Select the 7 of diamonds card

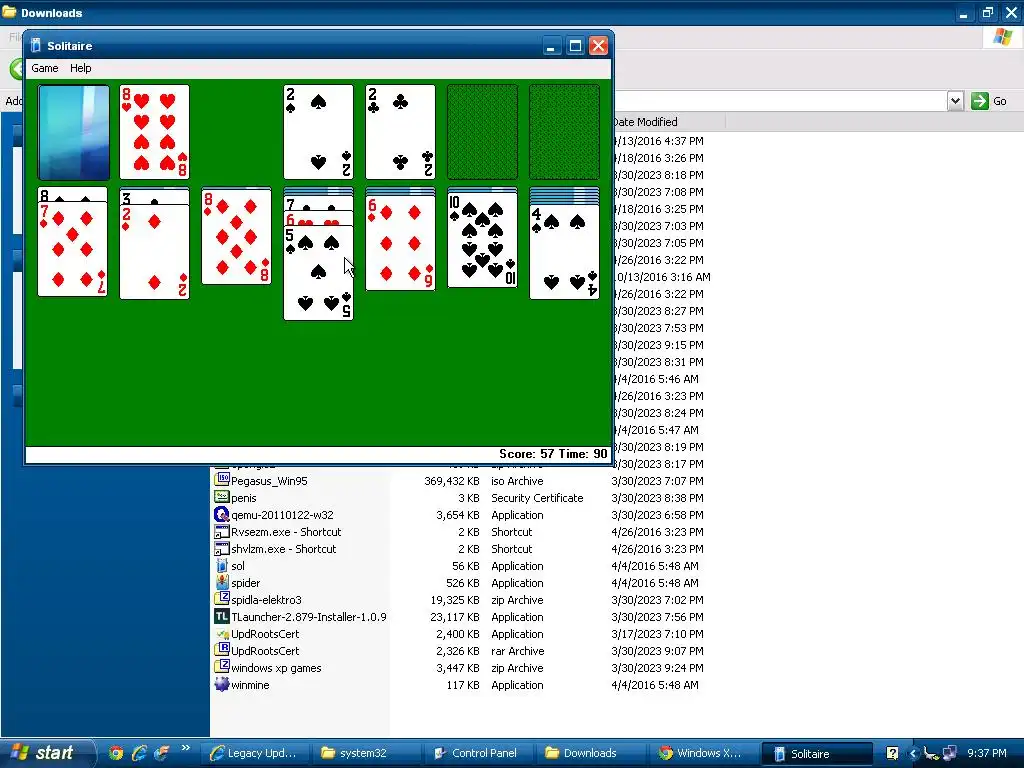(x=72, y=249)
